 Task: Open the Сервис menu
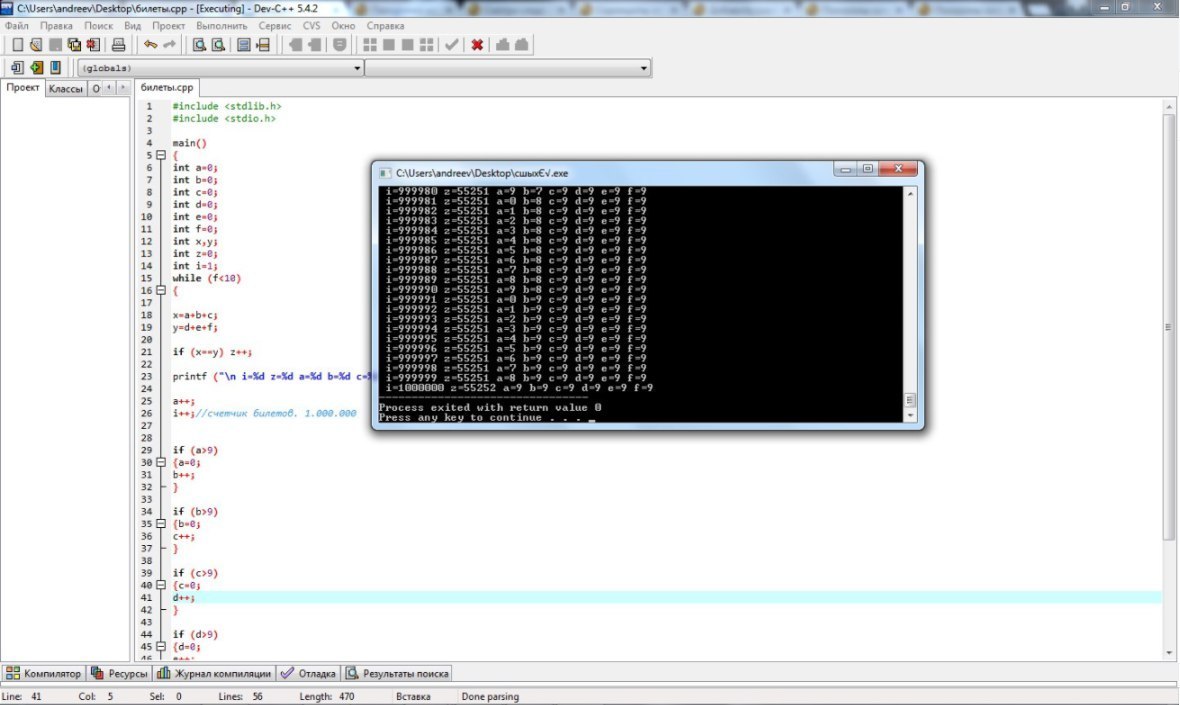click(275, 25)
